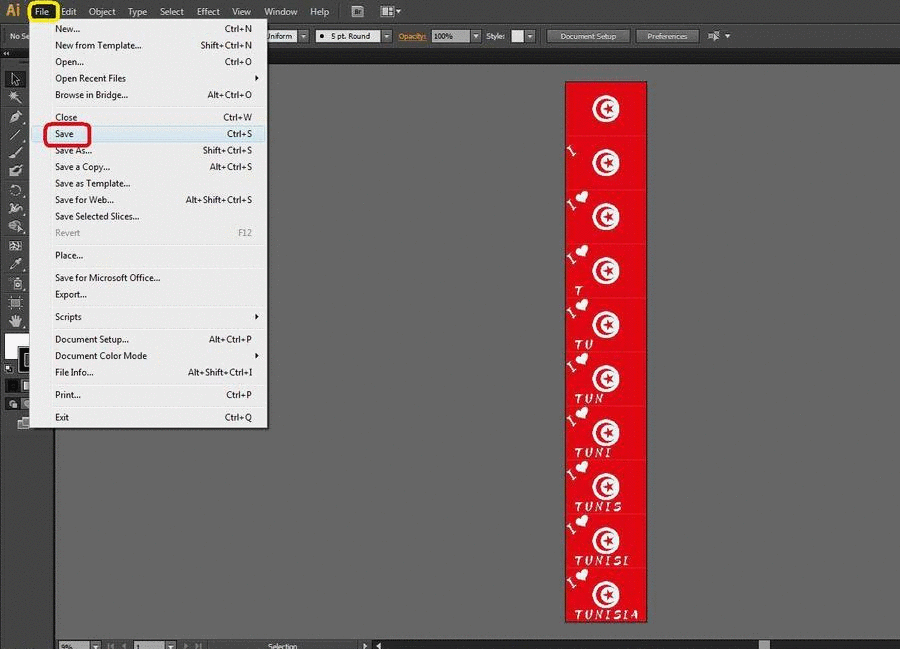Viewport: 900px width, 649px height.
Task: Open the 5 pt. Round brush dropdown
Action: [387, 36]
